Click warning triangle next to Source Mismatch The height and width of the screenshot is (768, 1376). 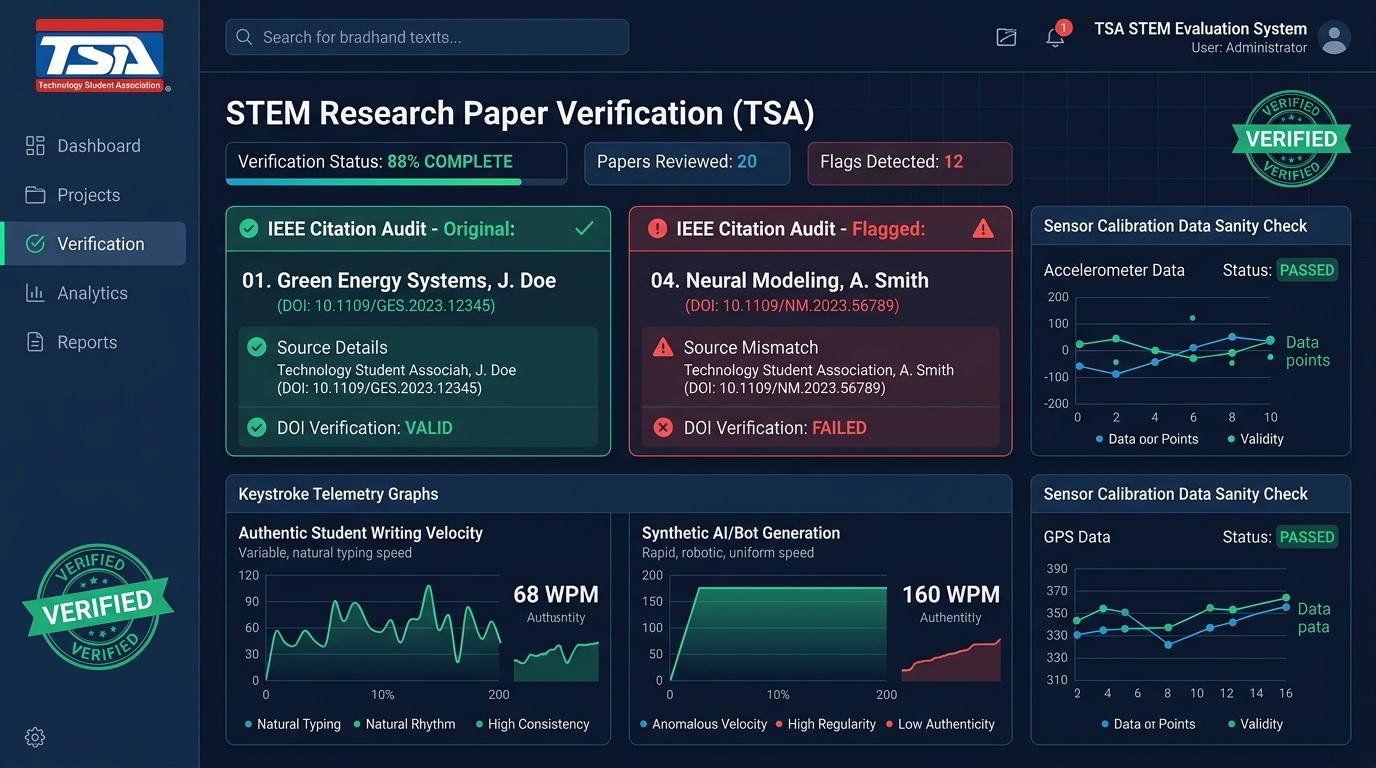663,347
